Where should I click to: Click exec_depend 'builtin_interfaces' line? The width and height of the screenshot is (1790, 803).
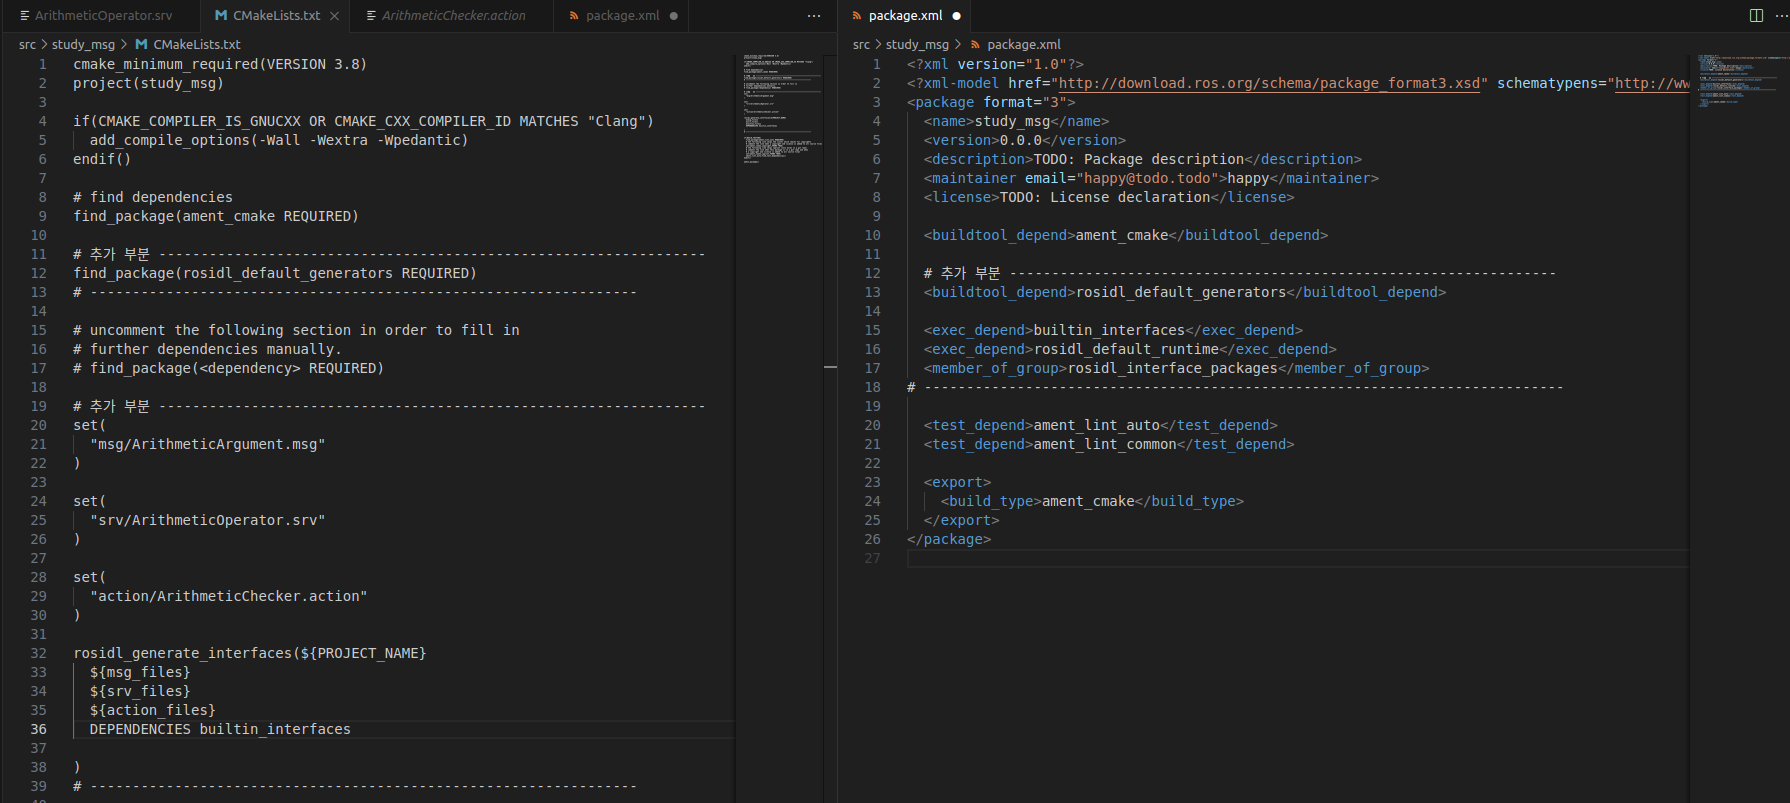(1113, 331)
